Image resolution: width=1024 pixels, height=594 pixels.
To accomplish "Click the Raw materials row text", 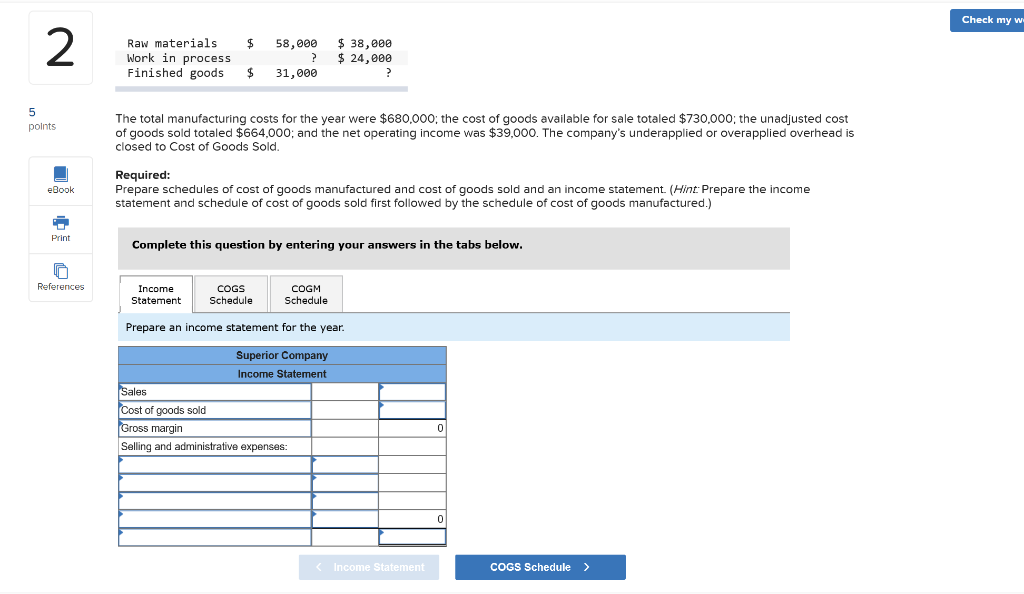I will coord(172,43).
